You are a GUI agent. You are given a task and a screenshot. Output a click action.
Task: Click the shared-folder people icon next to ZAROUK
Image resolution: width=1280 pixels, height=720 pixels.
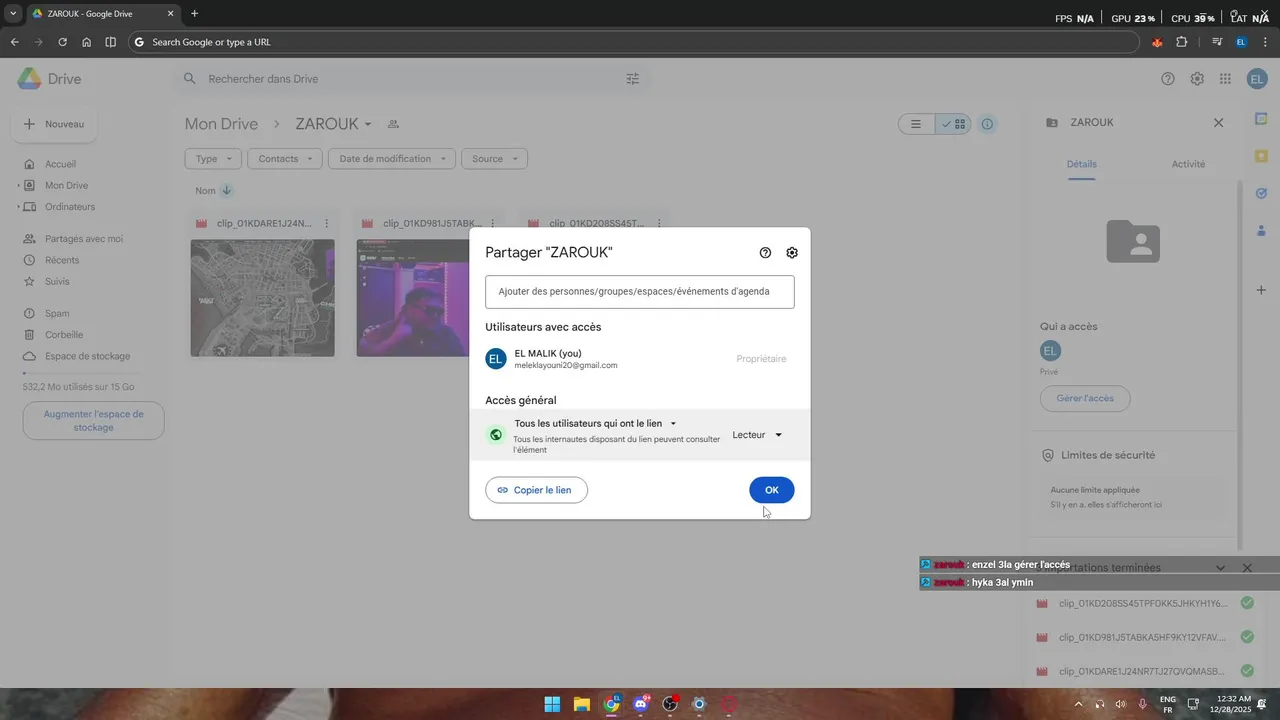pos(393,124)
